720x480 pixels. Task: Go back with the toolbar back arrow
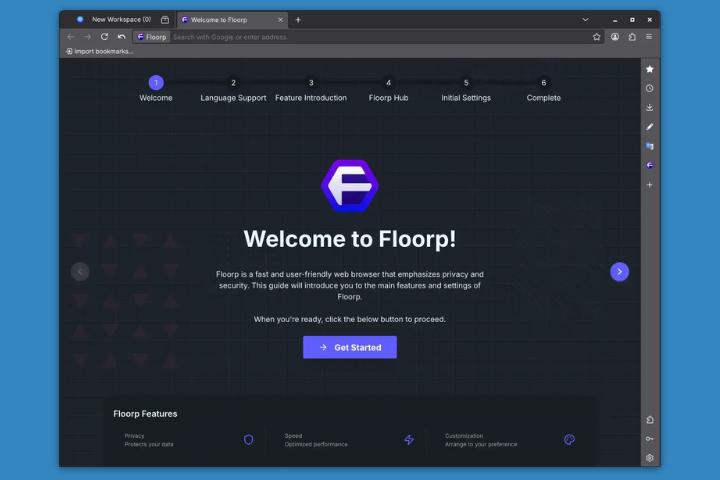[71, 37]
